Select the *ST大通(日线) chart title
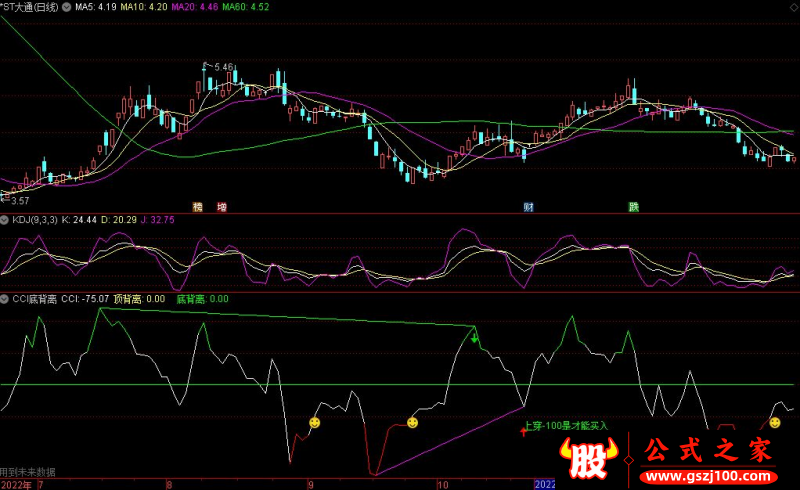The image size is (800, 490). point(30,7)
